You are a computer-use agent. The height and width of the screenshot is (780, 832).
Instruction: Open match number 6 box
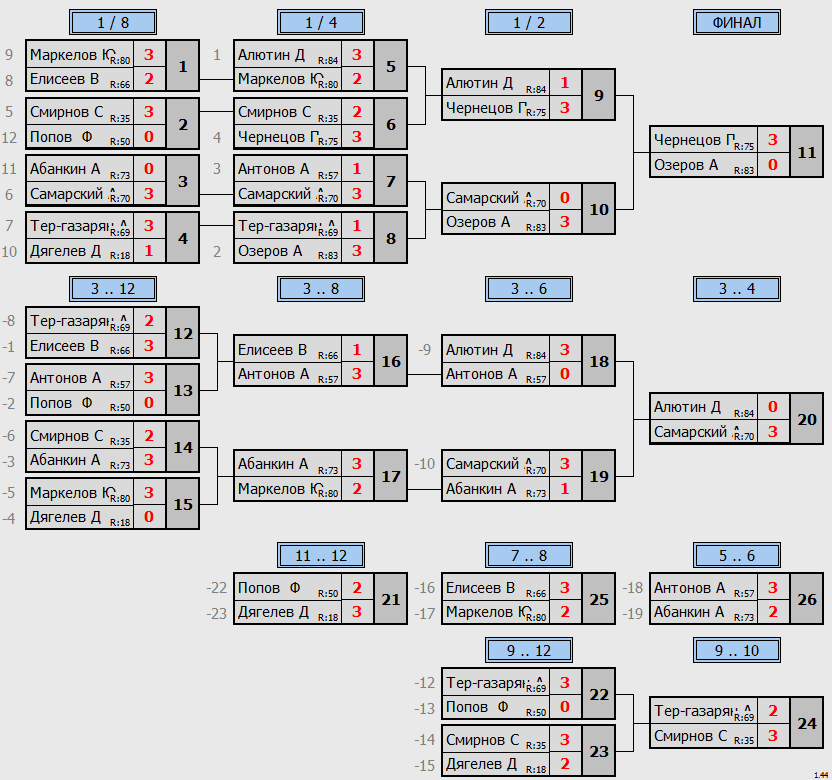(x=391, y=124)
